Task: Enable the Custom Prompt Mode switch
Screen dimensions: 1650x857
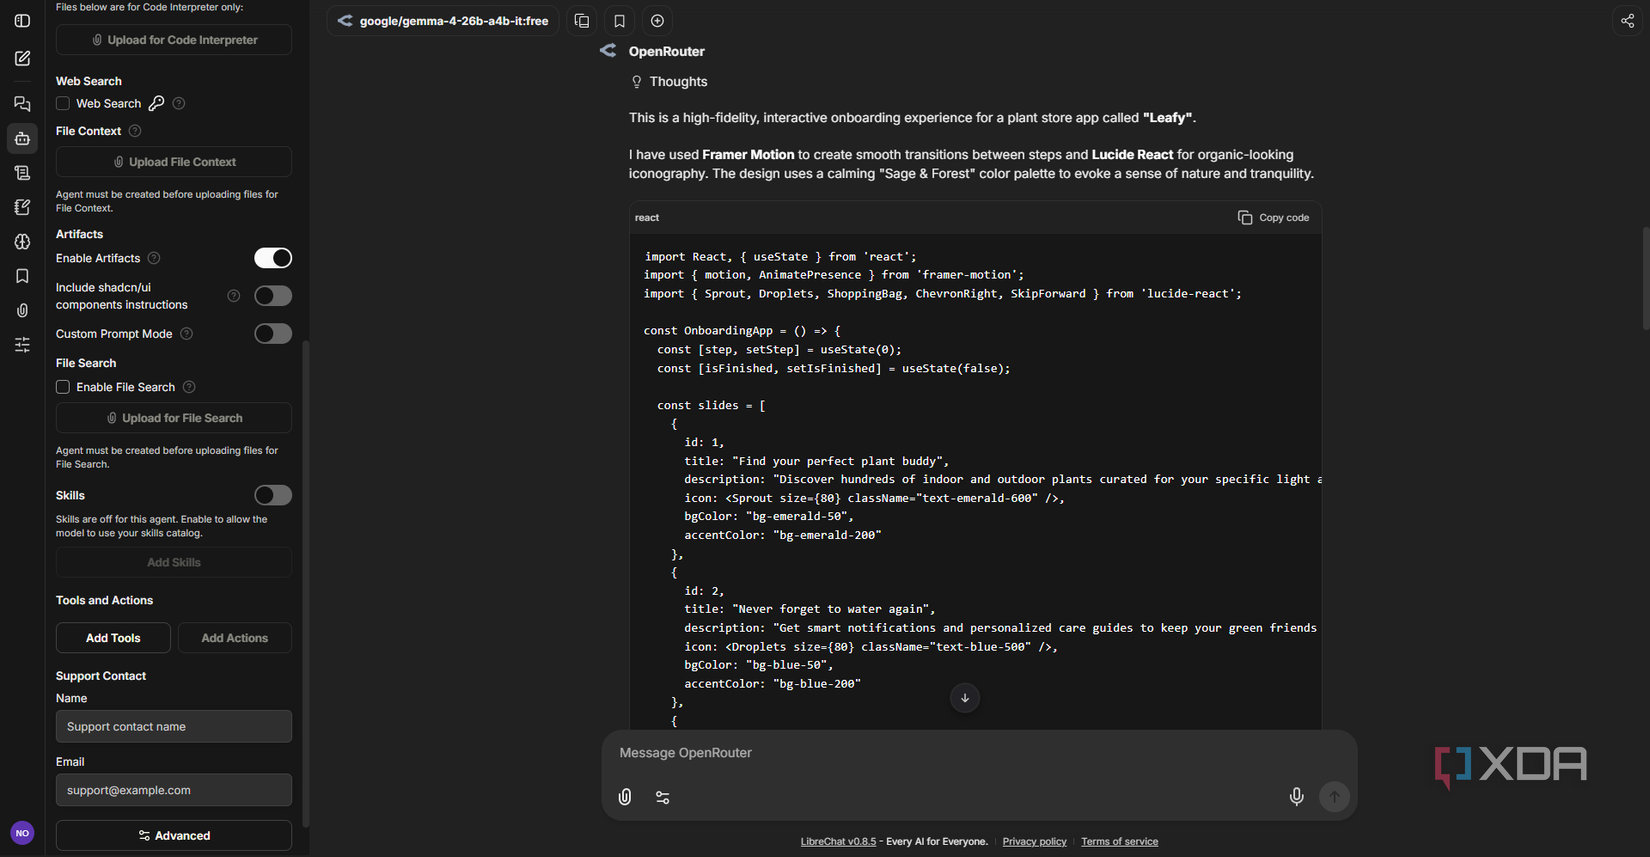Action: coord(273,334)
